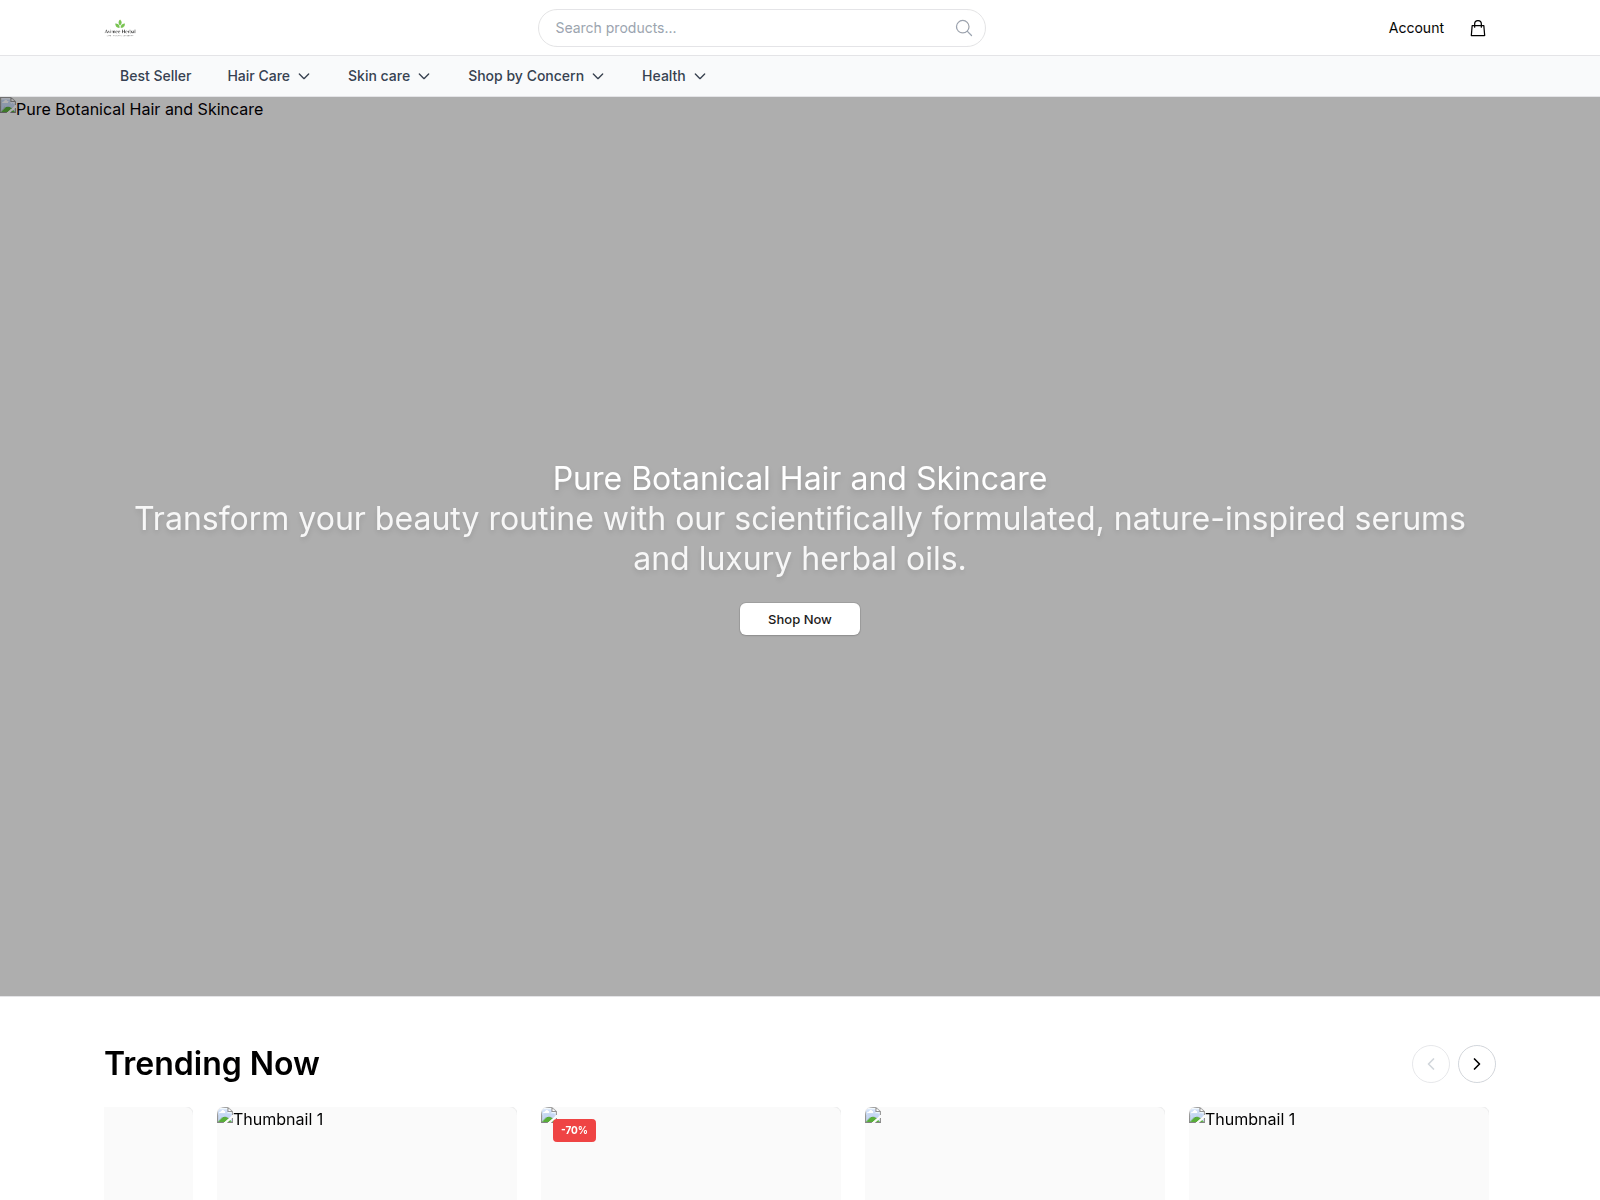Screen dimensions: 1600x1200
Task: Click the Shop Now button
Action: click(x=800, y=619)
